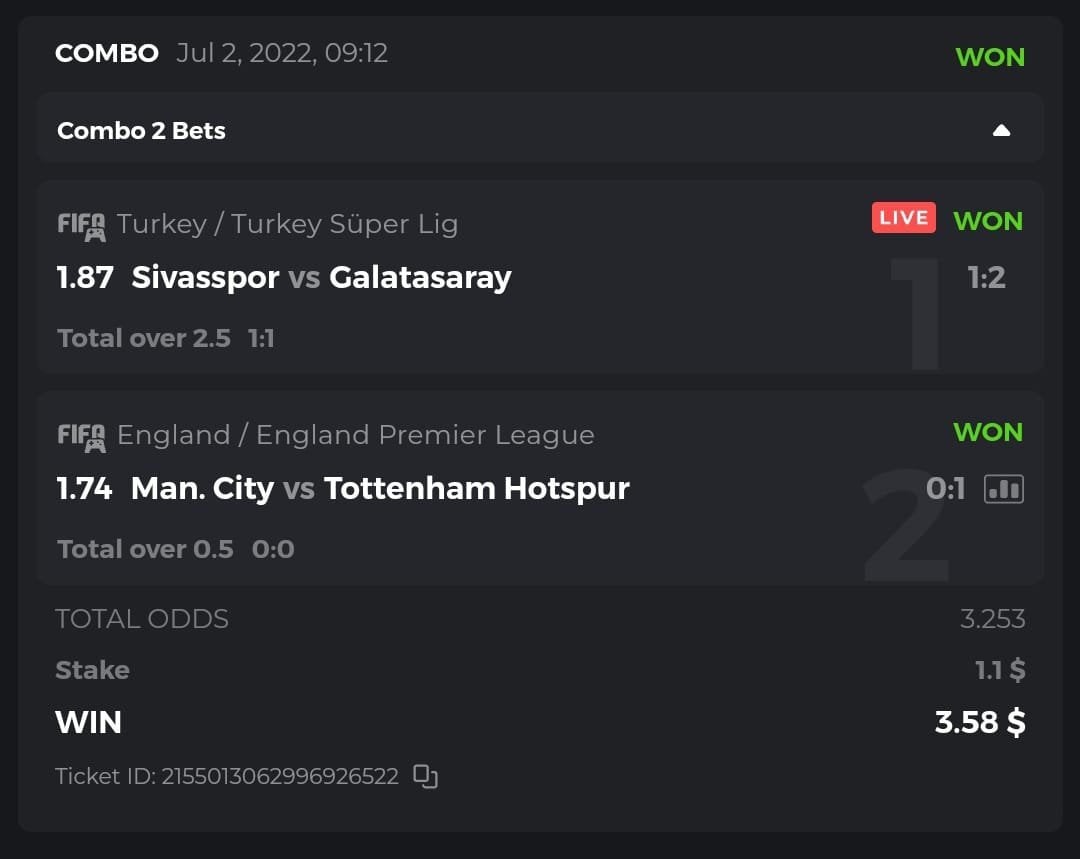This screenshot has width=1080, height=859.
Task: Click FIFA gamepad icon for Turkey league
Action: (x=81, y=225)
